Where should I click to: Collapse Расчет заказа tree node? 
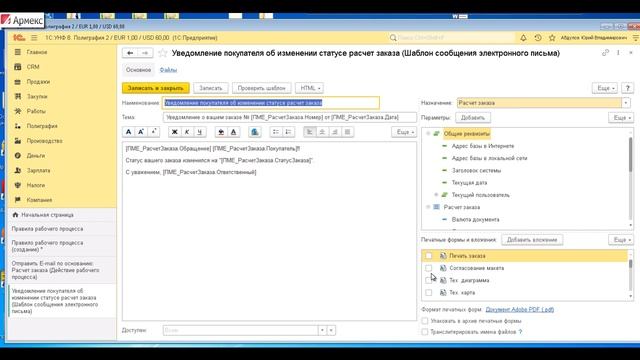coord(428,207)
